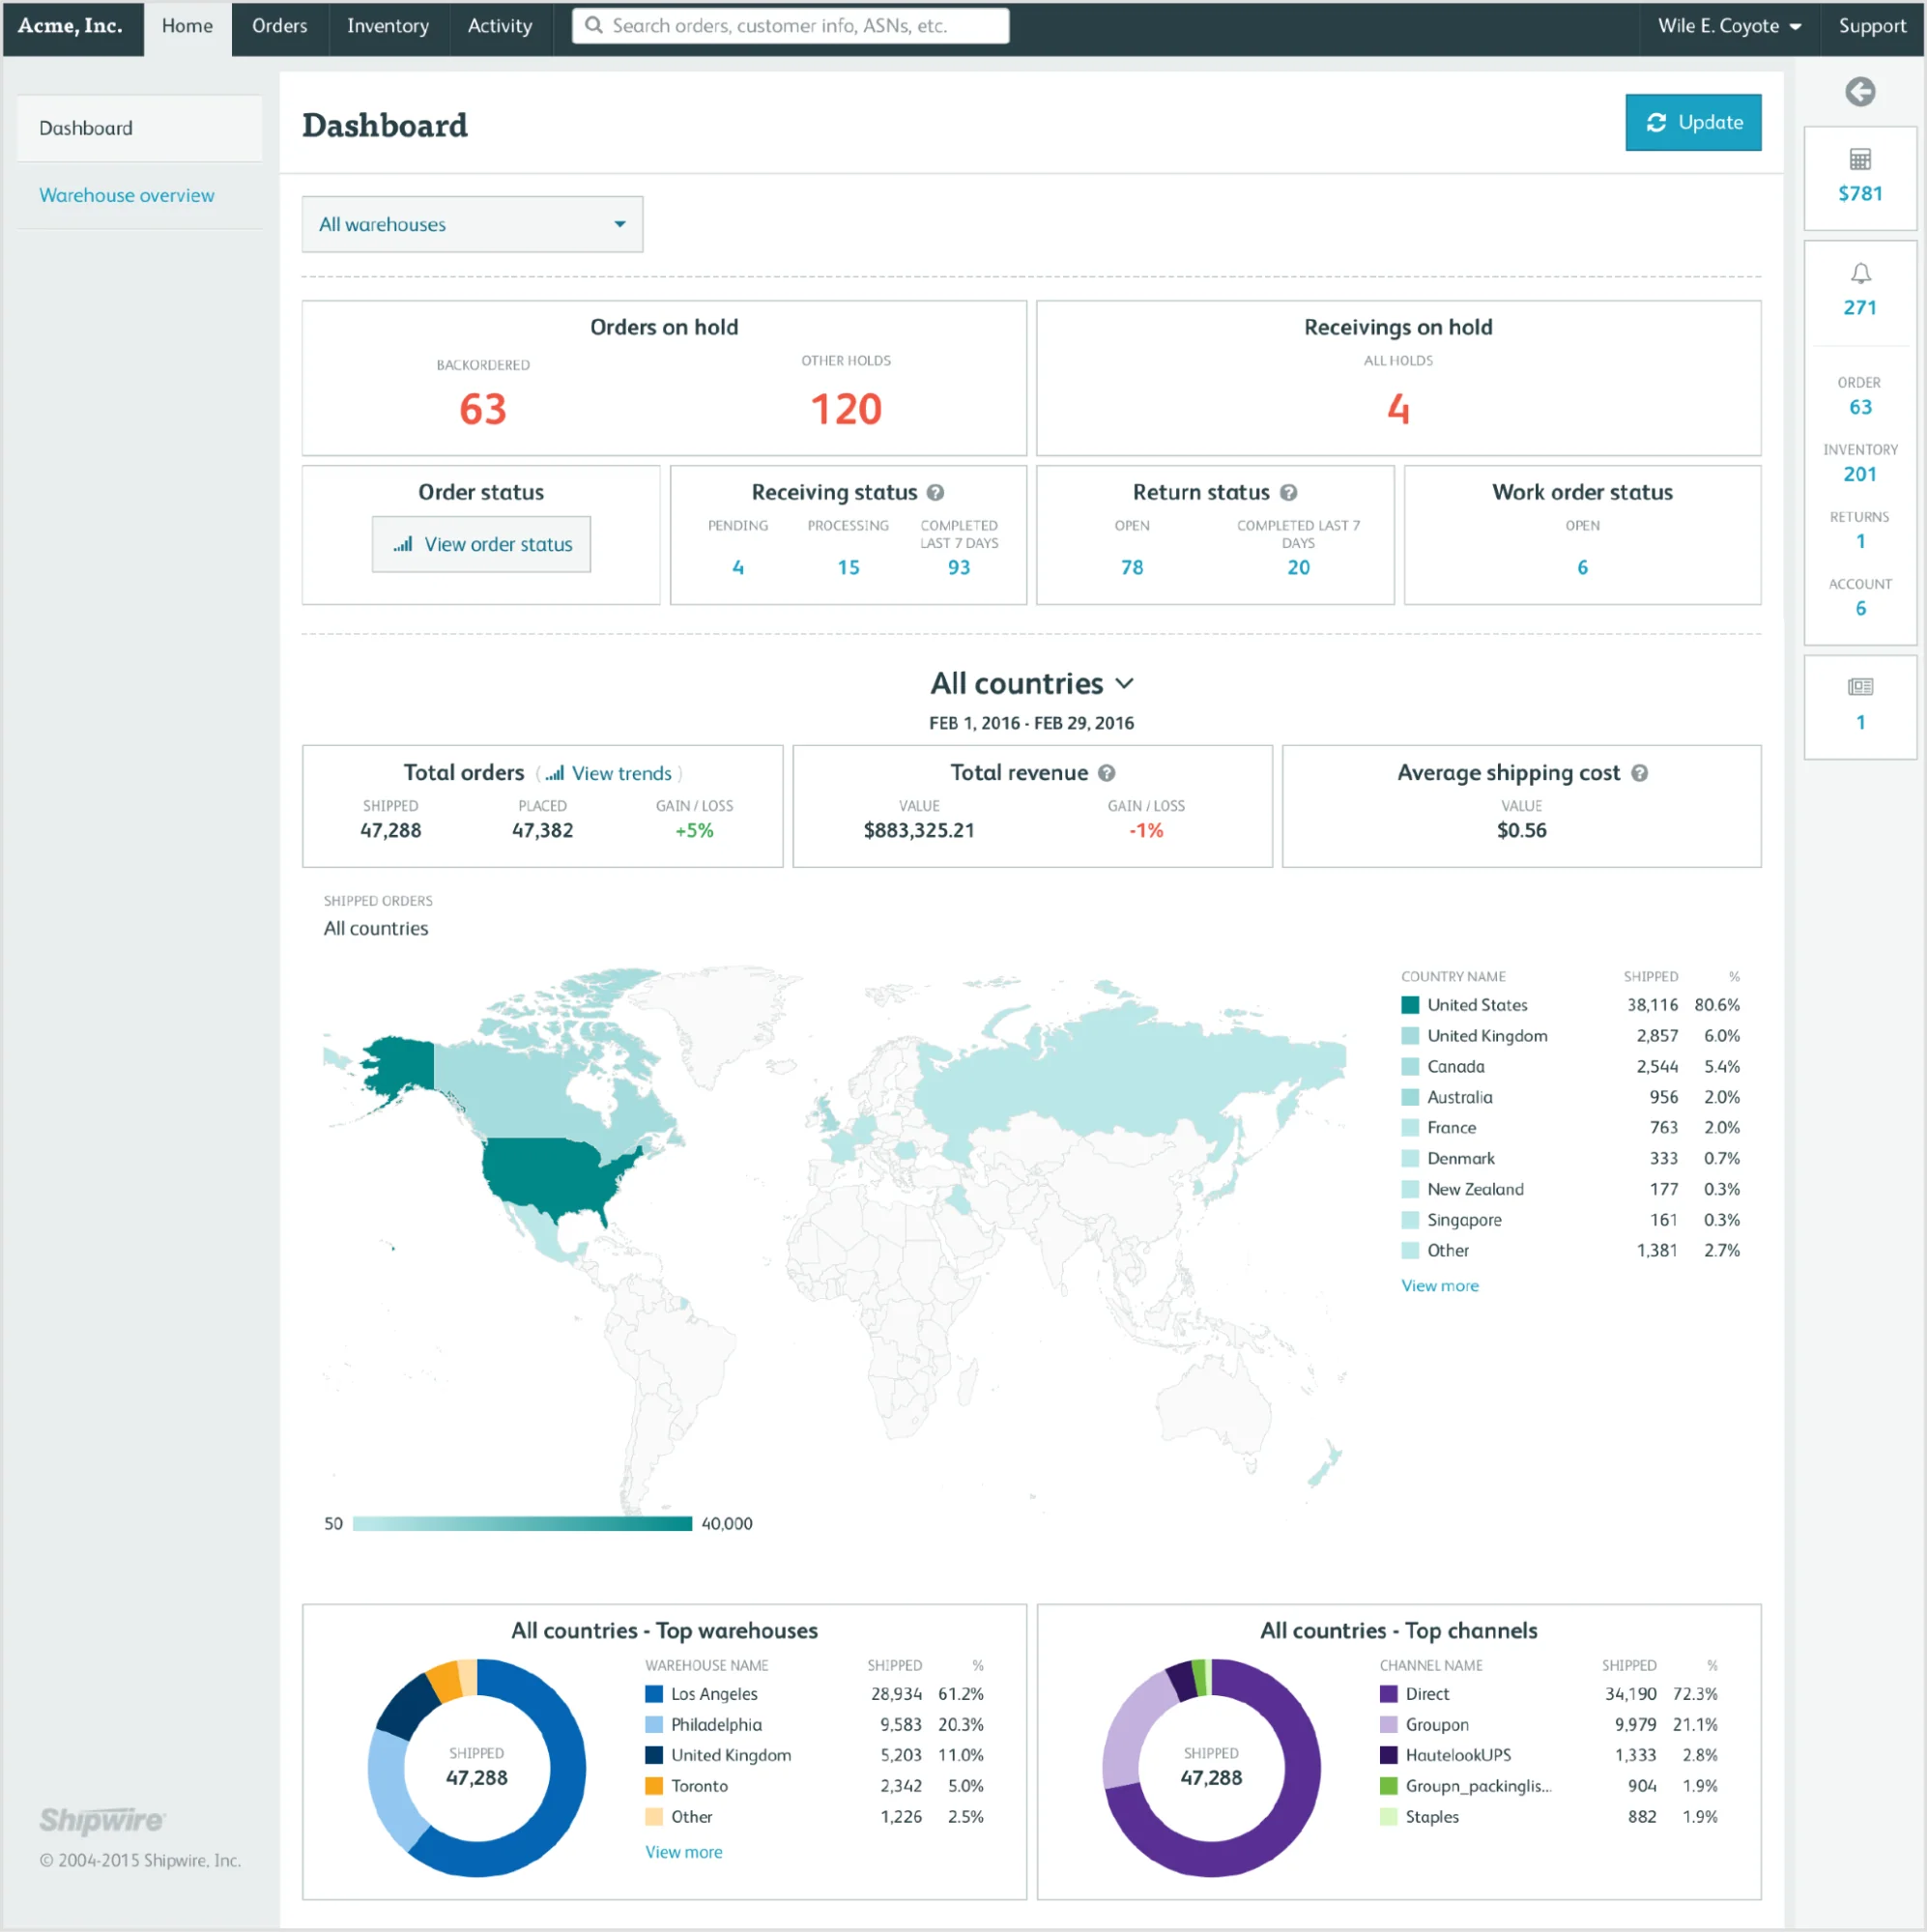Viewport: 1928px width, 1932px height.
Task: Open the Wile E. Coyote account menu
Action: (x=1728, y=26)
